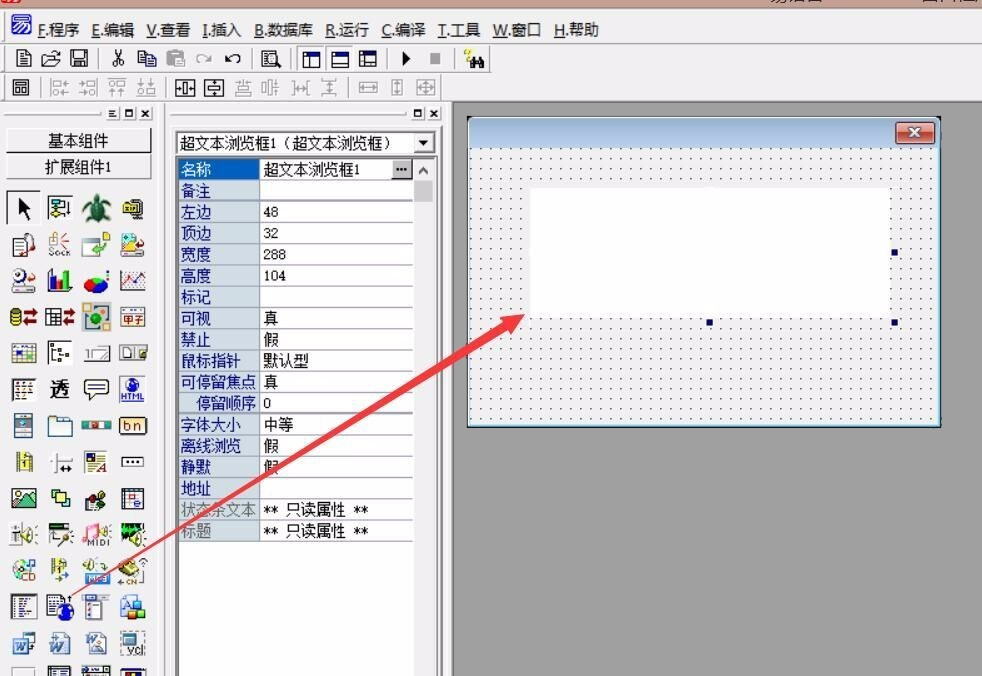
Task: Toggle the 离线浏览 property value
Action: pyautogui.click(x=336, y=446)
